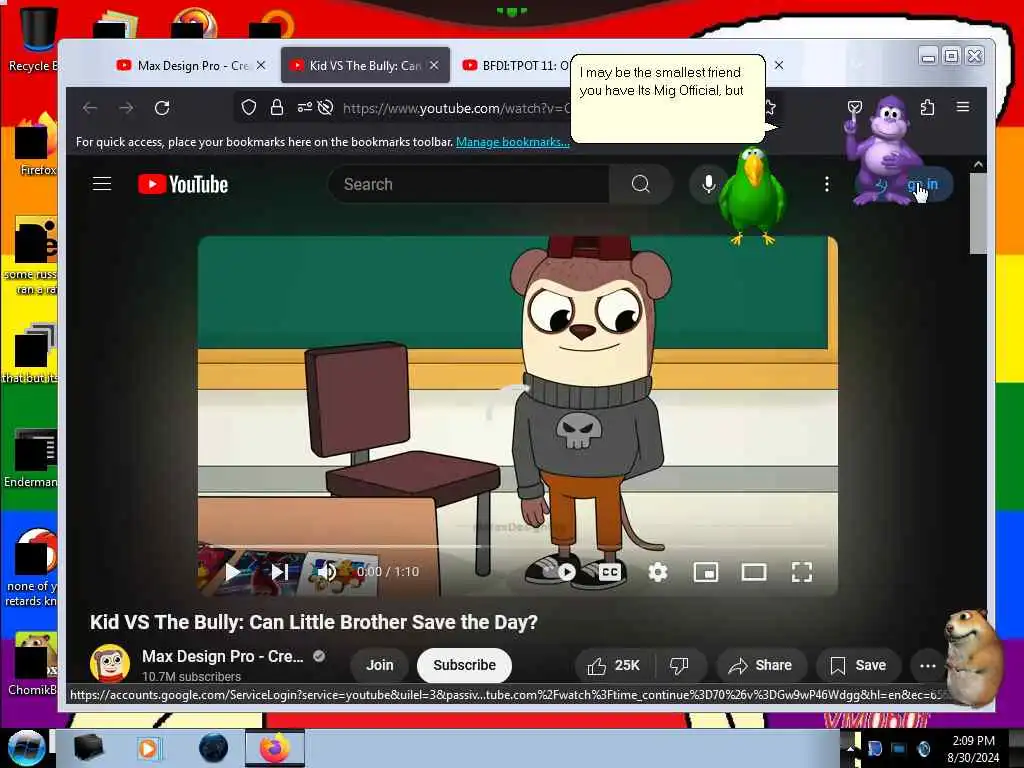Focus the YouTube Search field
Screen dimensions: 1024x768
[x=469, y=184]
